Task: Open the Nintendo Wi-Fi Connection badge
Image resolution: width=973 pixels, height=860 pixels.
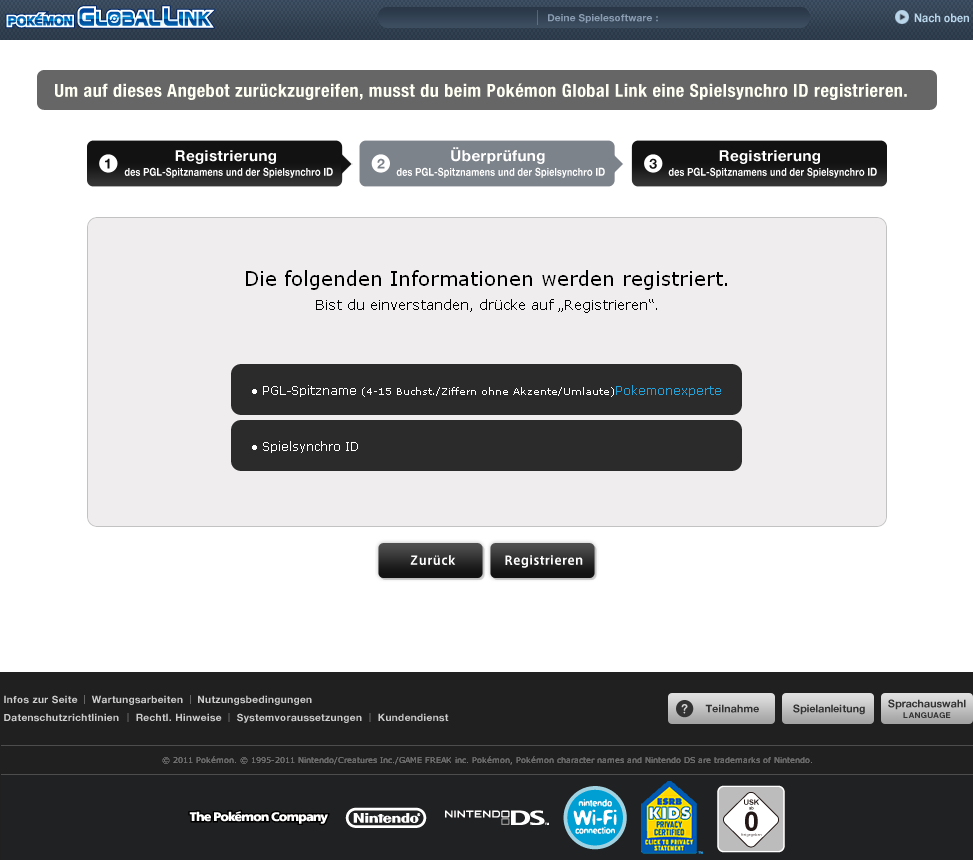Action: 596,818
